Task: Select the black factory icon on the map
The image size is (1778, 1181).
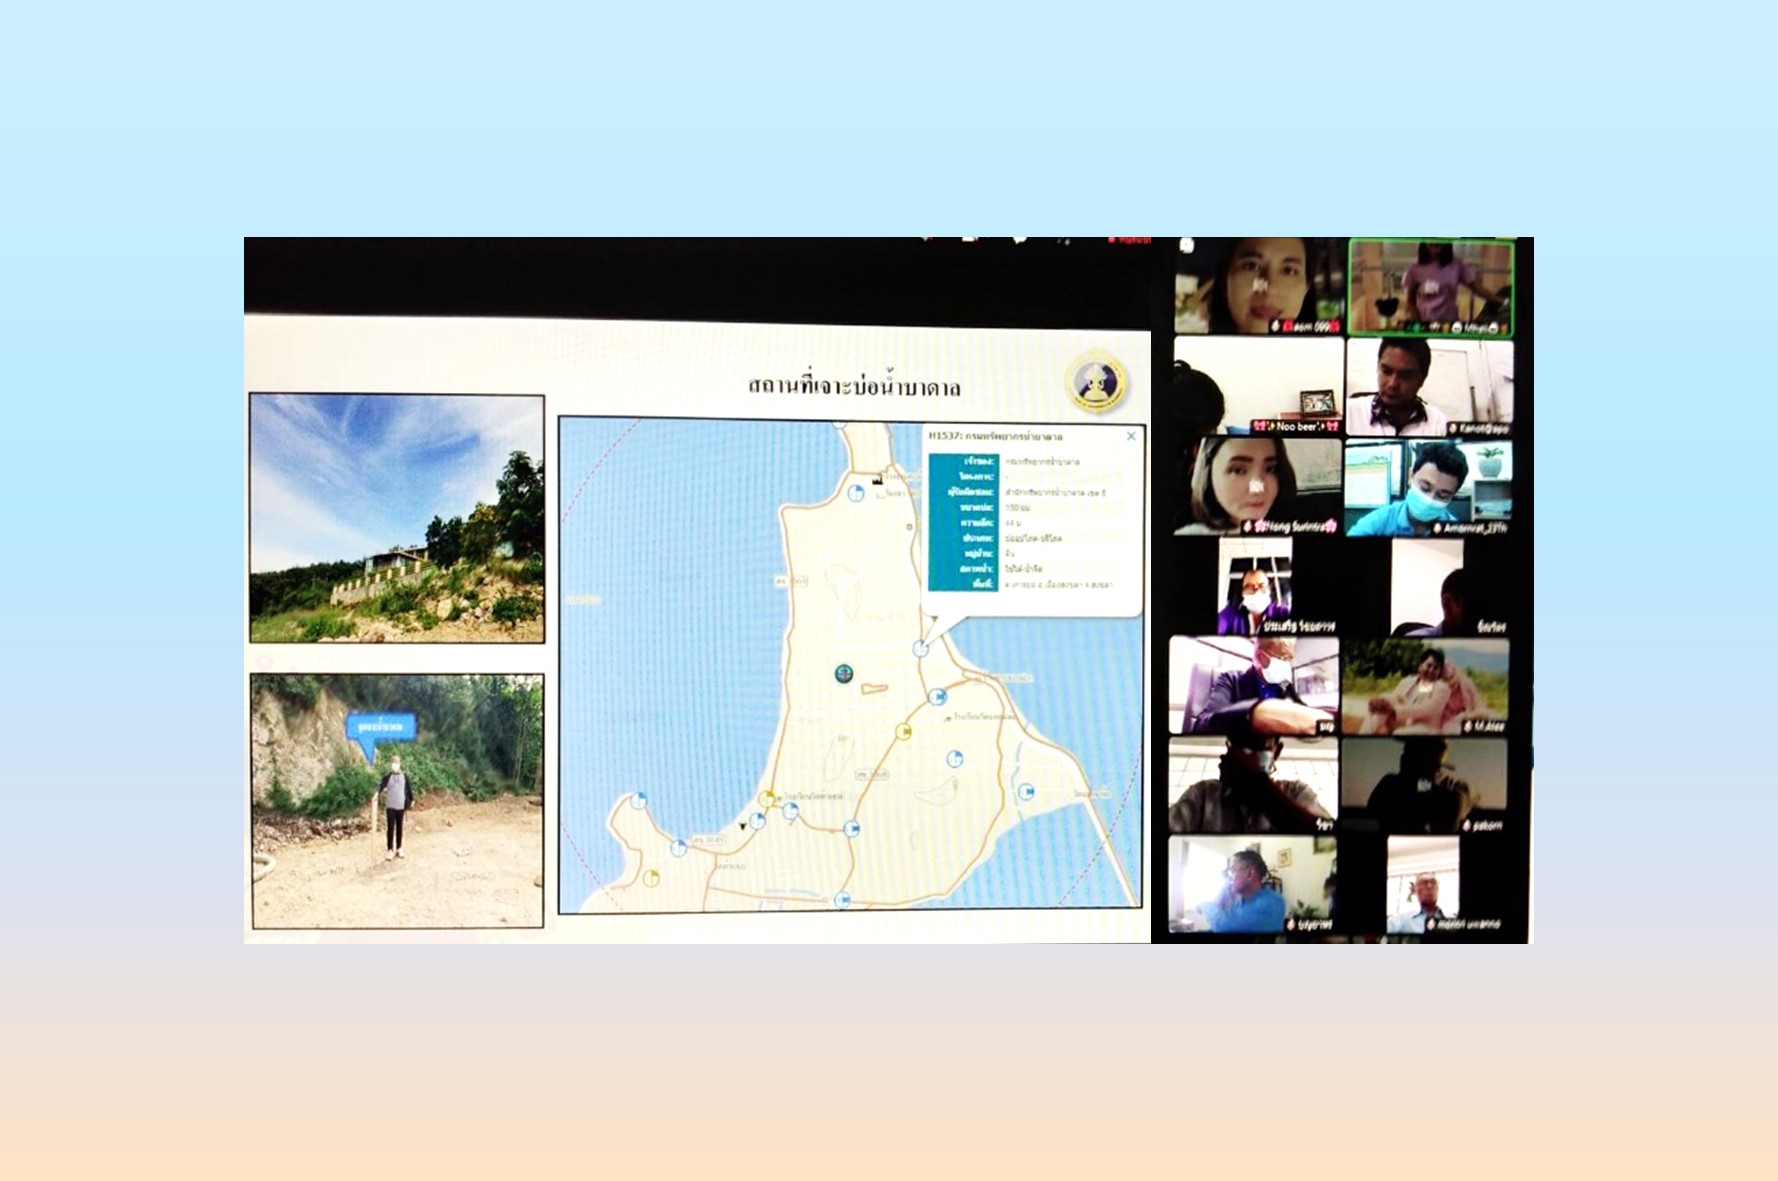Action: [x=878, y=479]
